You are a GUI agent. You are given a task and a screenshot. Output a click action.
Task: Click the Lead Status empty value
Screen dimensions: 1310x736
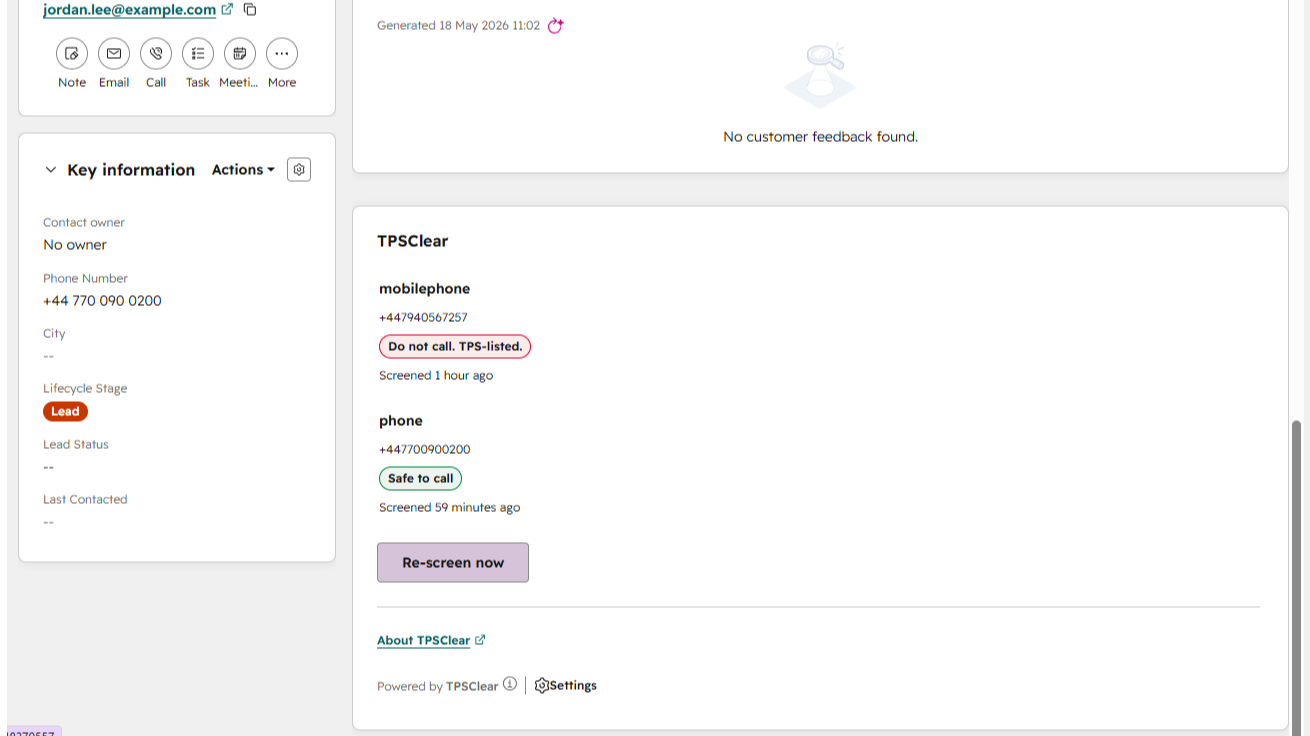[49, 467]
